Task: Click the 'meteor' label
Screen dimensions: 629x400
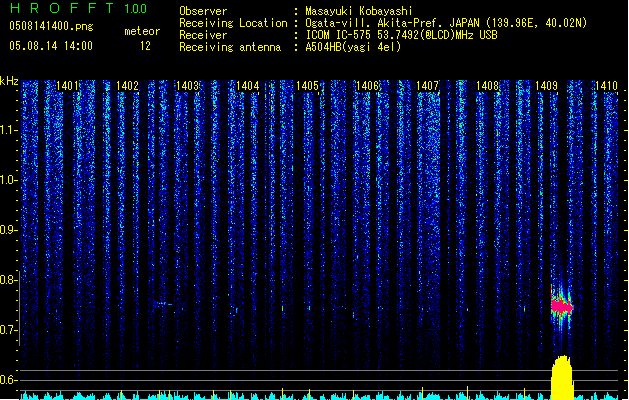Action: pos(142,31)
